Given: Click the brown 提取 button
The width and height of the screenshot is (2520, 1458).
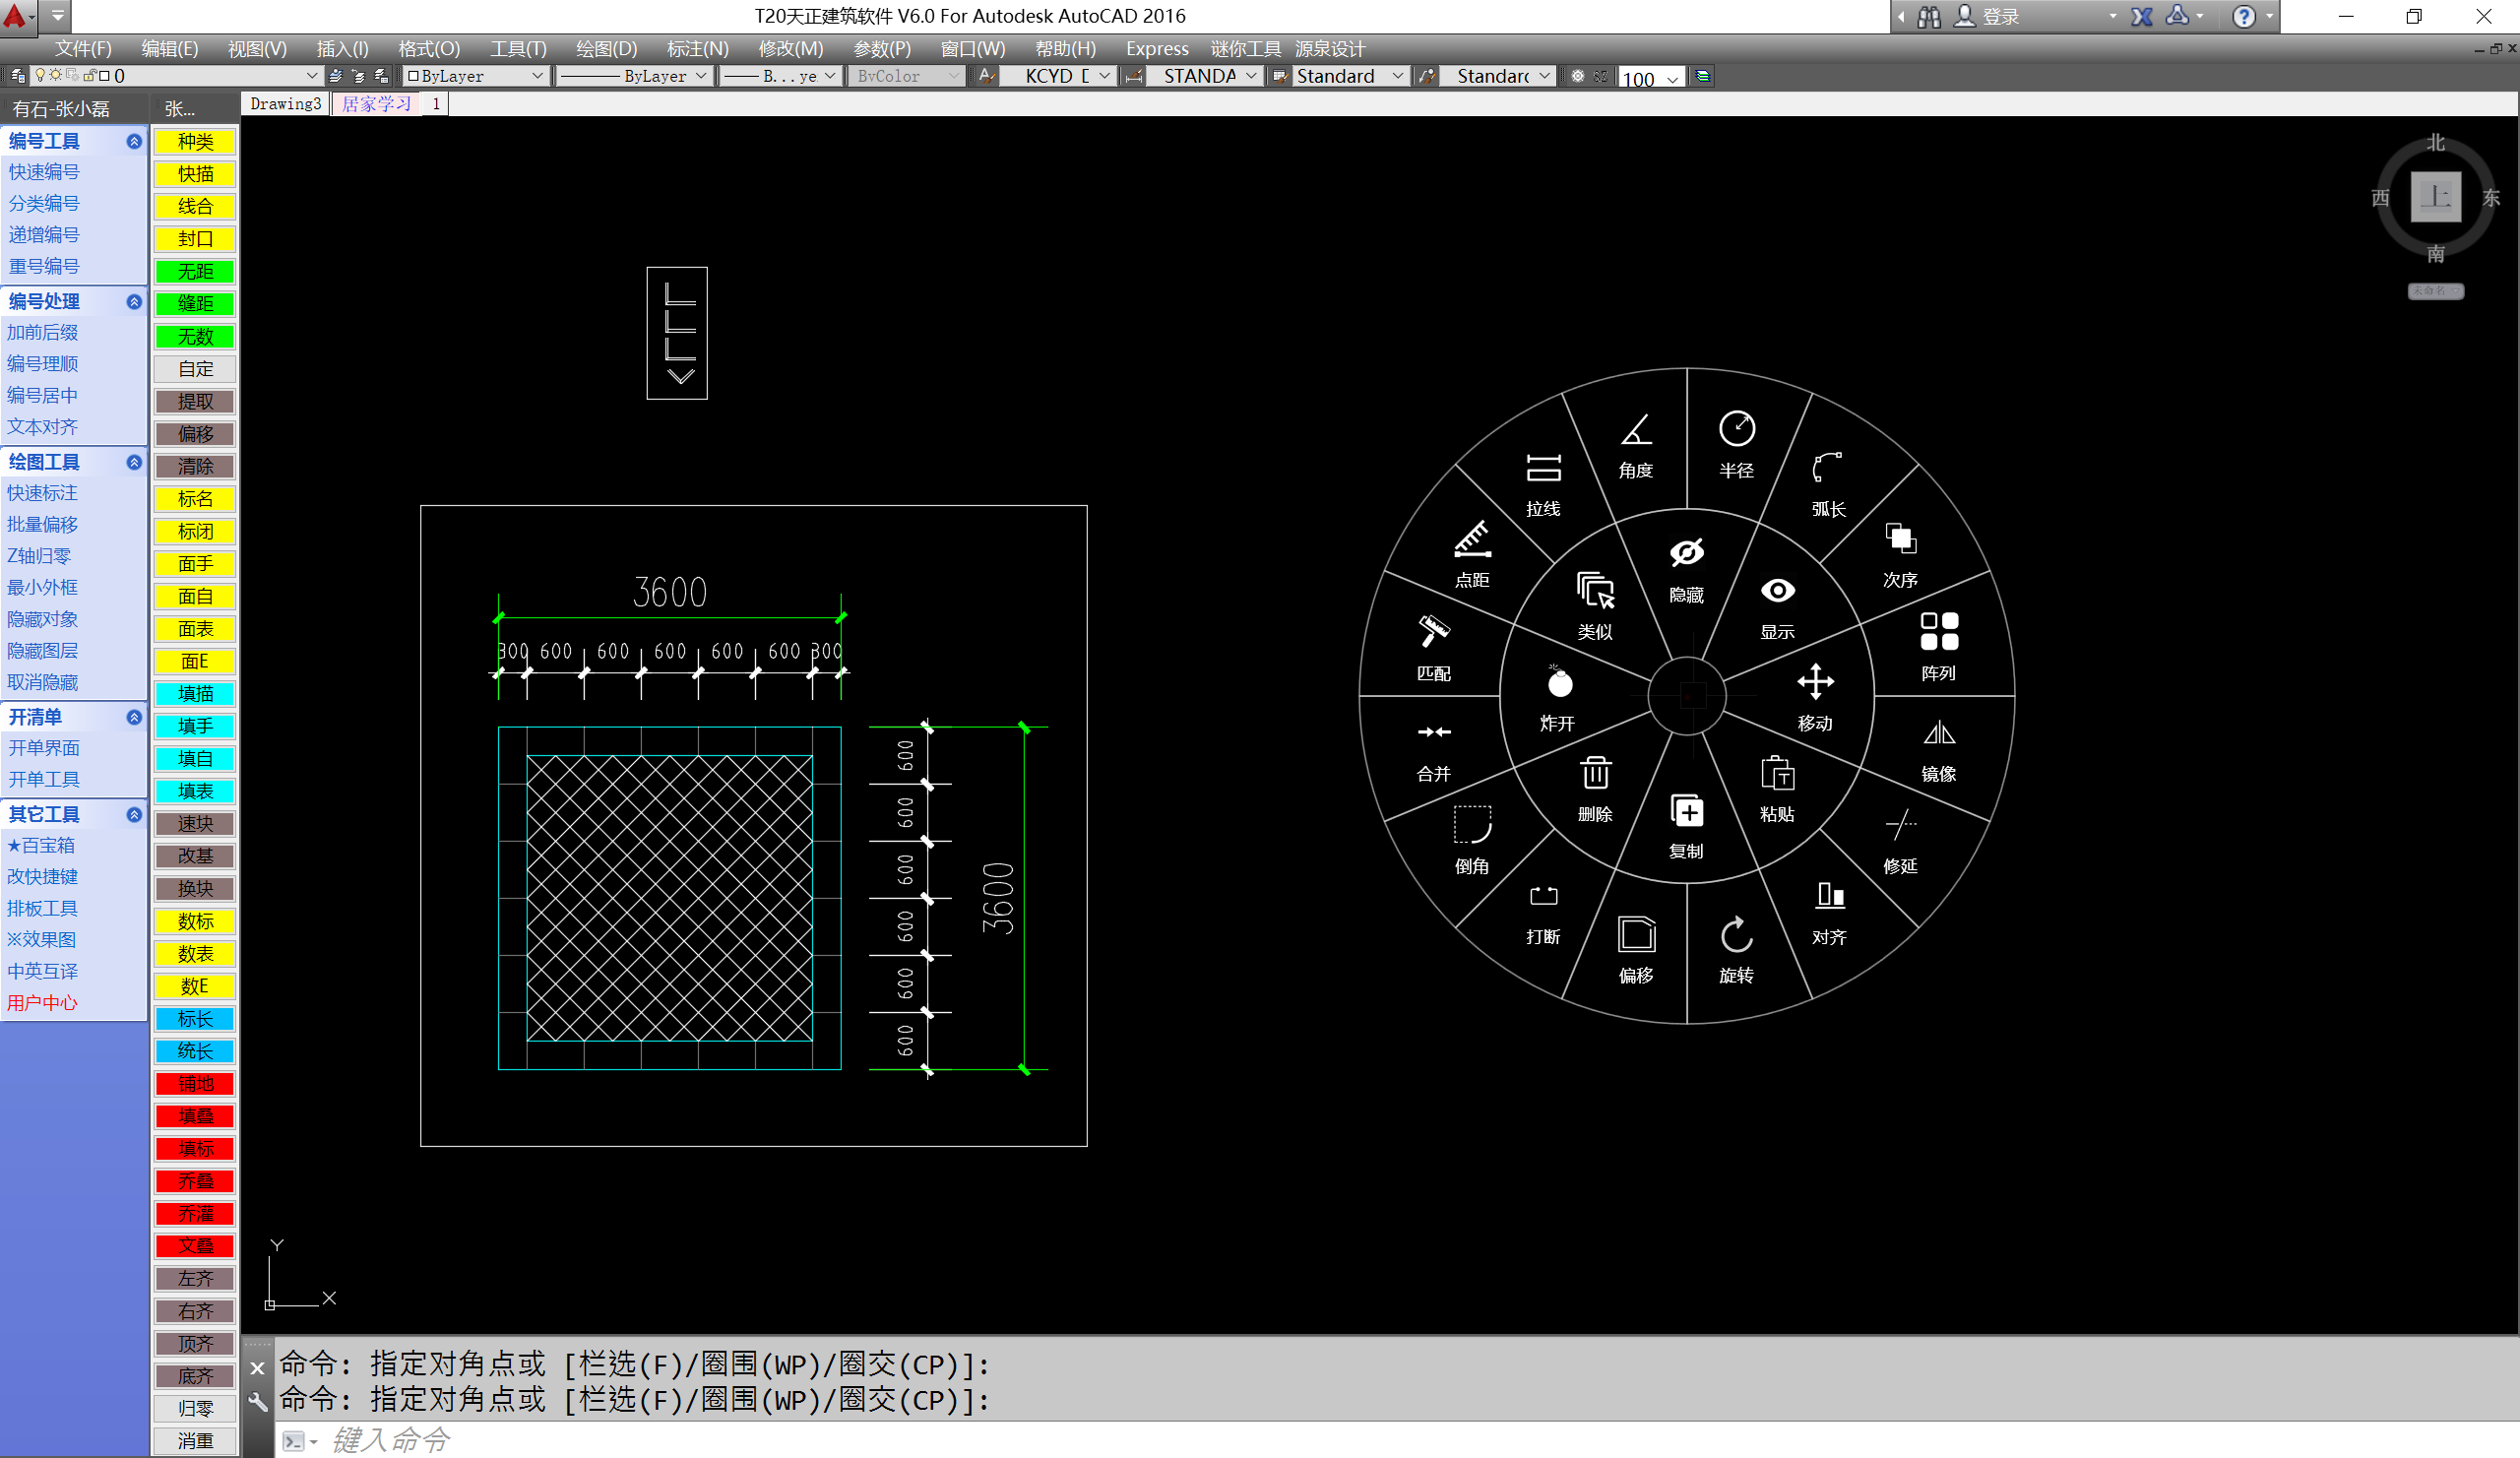Looking at the screenshot, I should pyautogui.click(x=196, y=402).
